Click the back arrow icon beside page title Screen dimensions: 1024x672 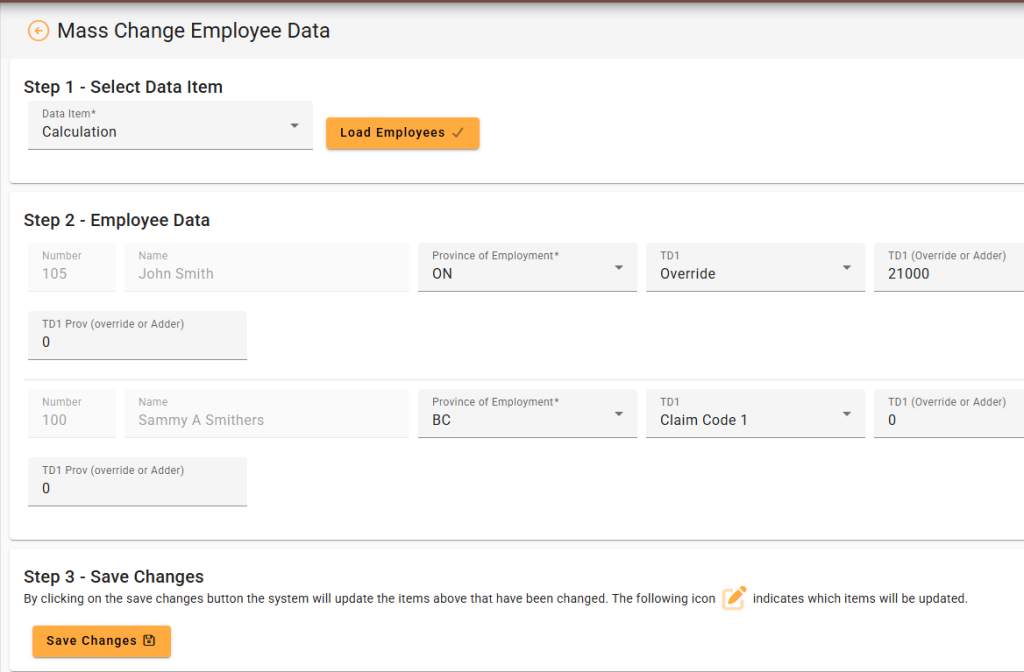38,31
